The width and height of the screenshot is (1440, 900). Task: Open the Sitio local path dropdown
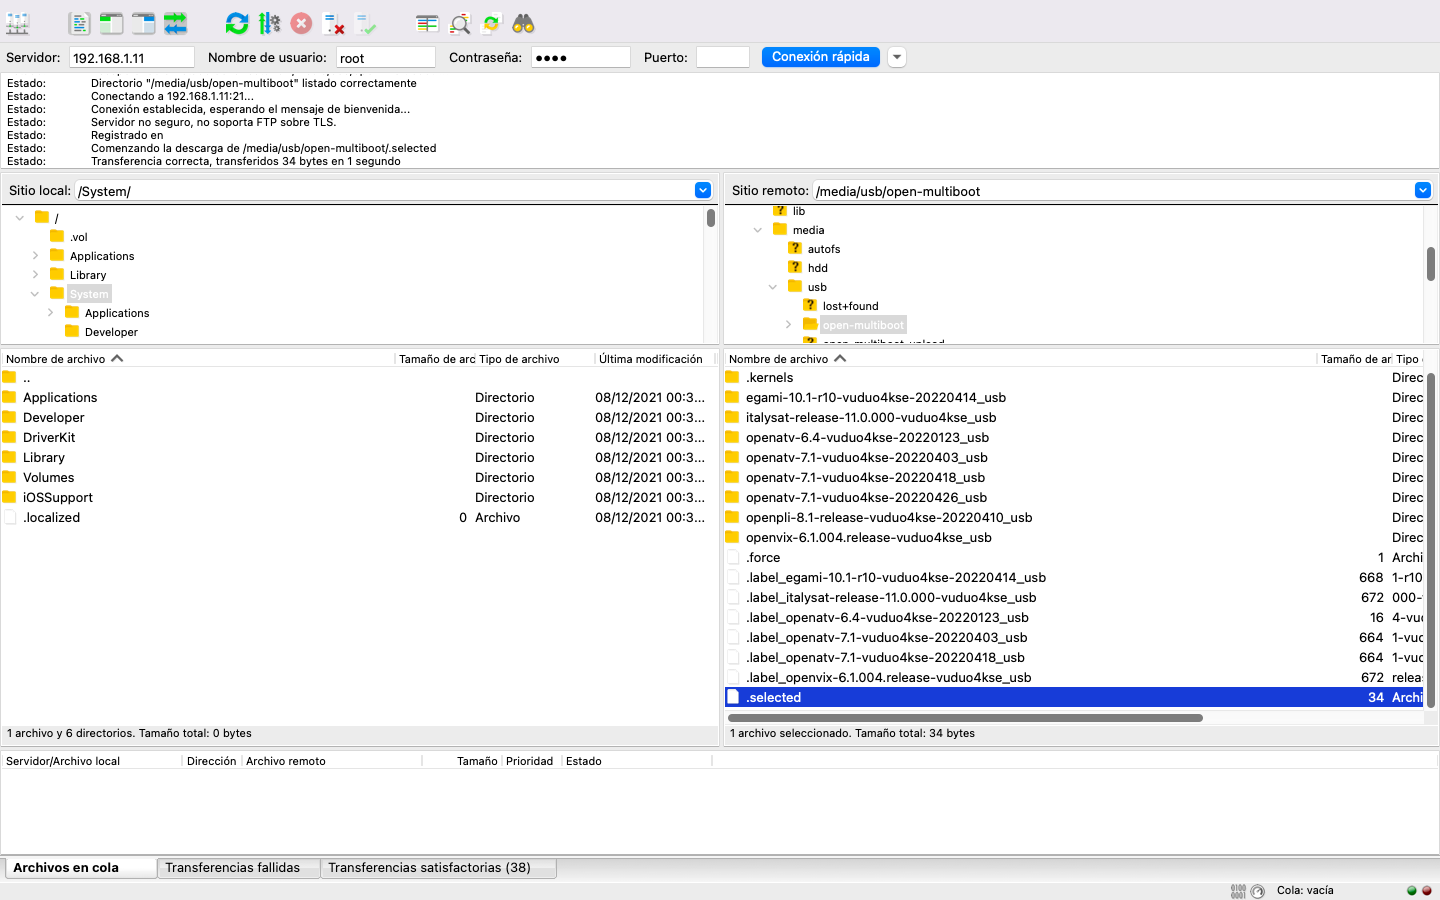[x=703, y=190]
